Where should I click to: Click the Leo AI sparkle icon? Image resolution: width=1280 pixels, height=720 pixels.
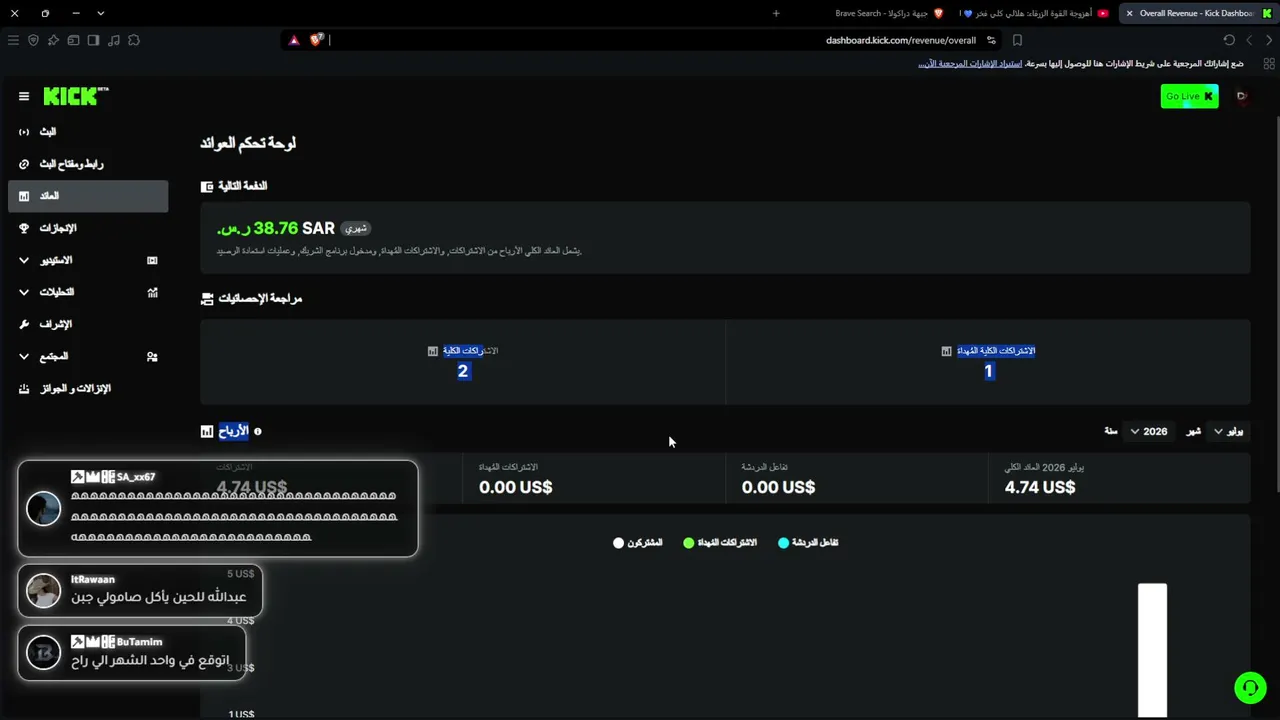click(53, 40)
